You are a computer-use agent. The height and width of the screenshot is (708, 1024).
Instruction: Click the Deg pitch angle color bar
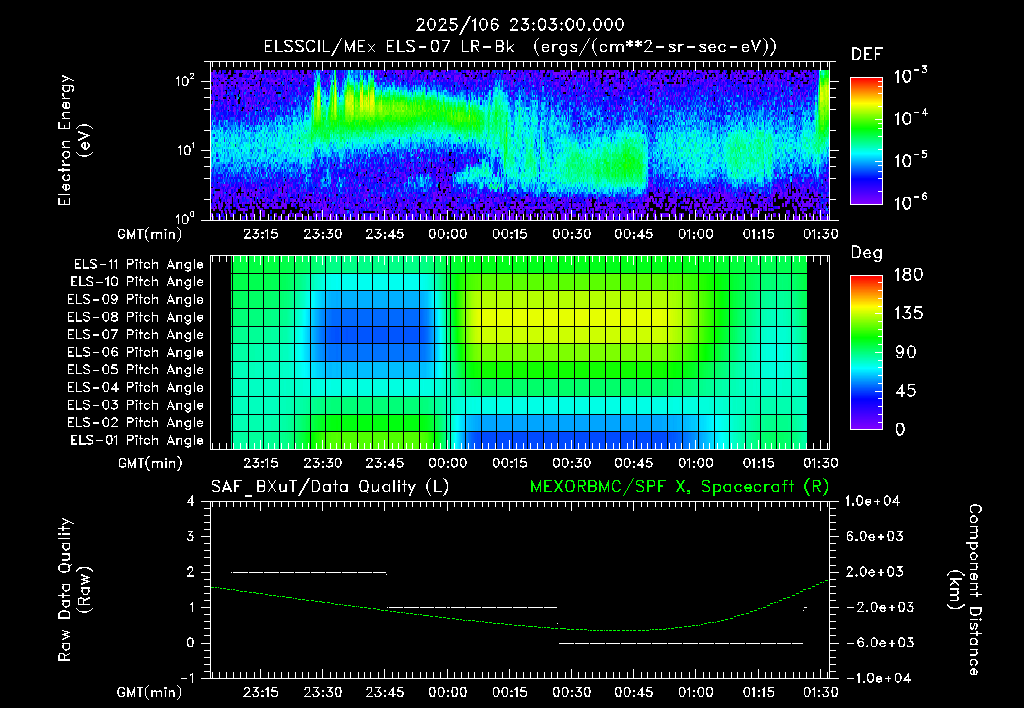[866, 352]
